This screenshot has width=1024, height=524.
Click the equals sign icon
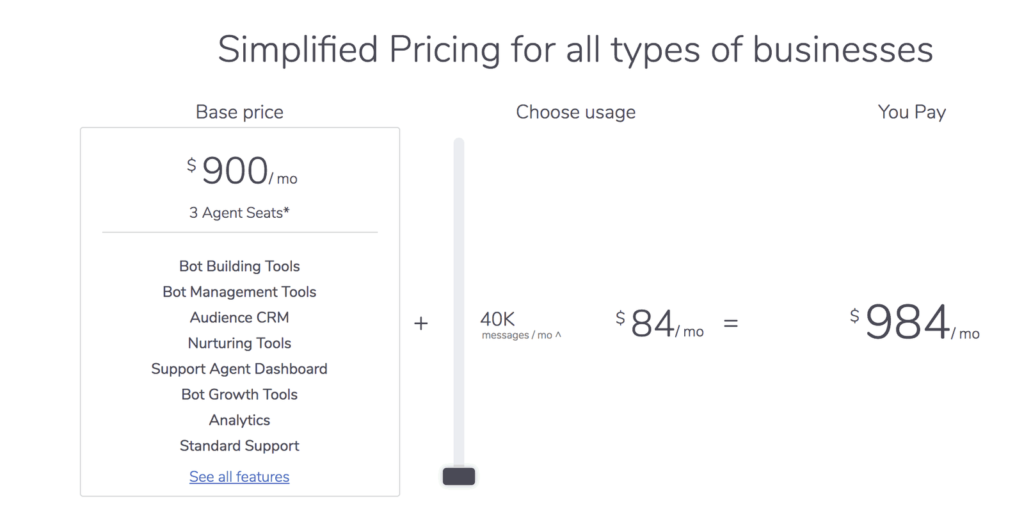731,323
